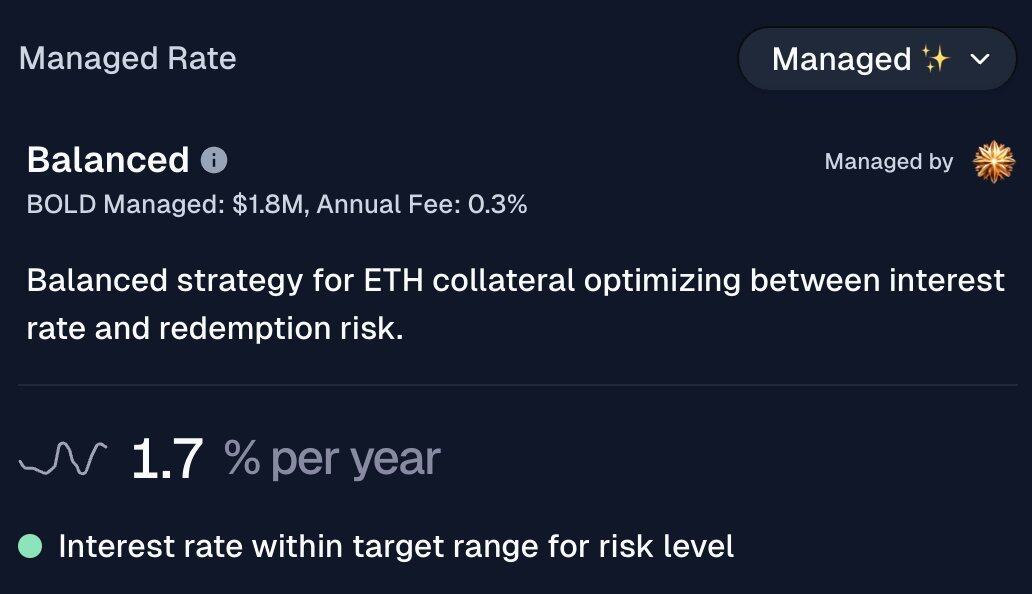Click the wavy rate chart icon
1032x594 pixels.
(x=63, y=458)
